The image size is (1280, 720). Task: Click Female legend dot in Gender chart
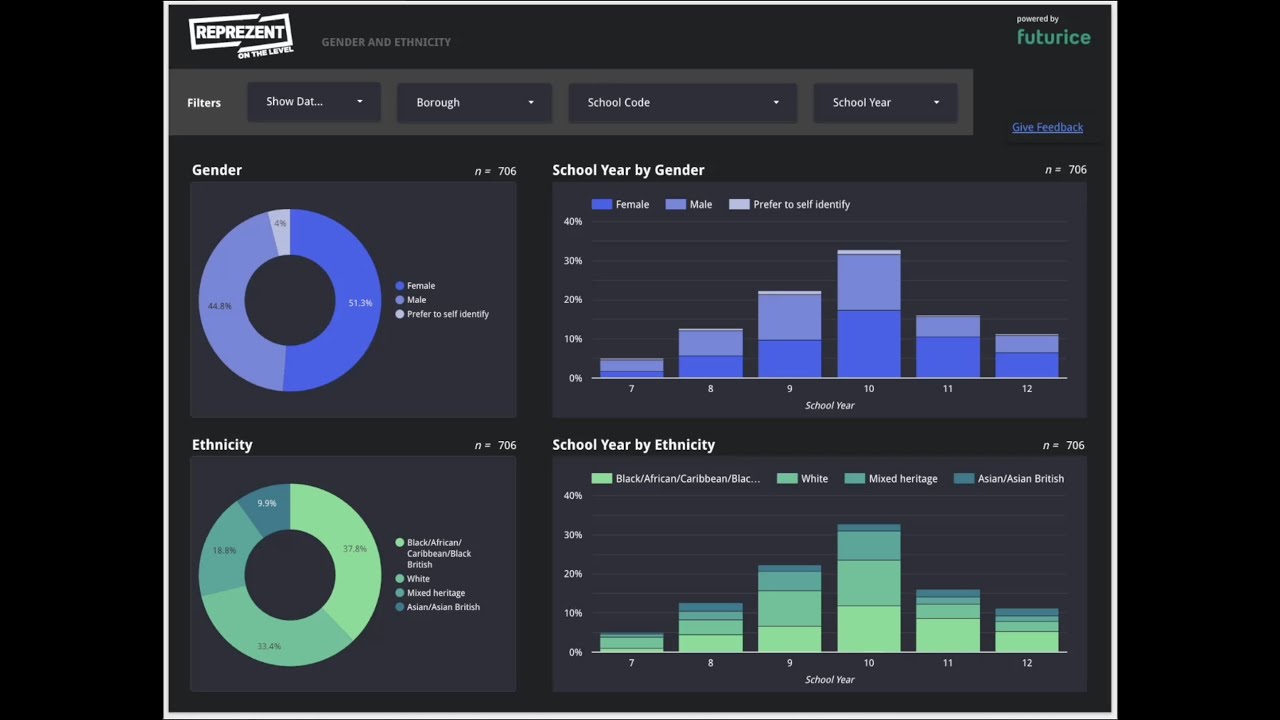pos(400,286)
